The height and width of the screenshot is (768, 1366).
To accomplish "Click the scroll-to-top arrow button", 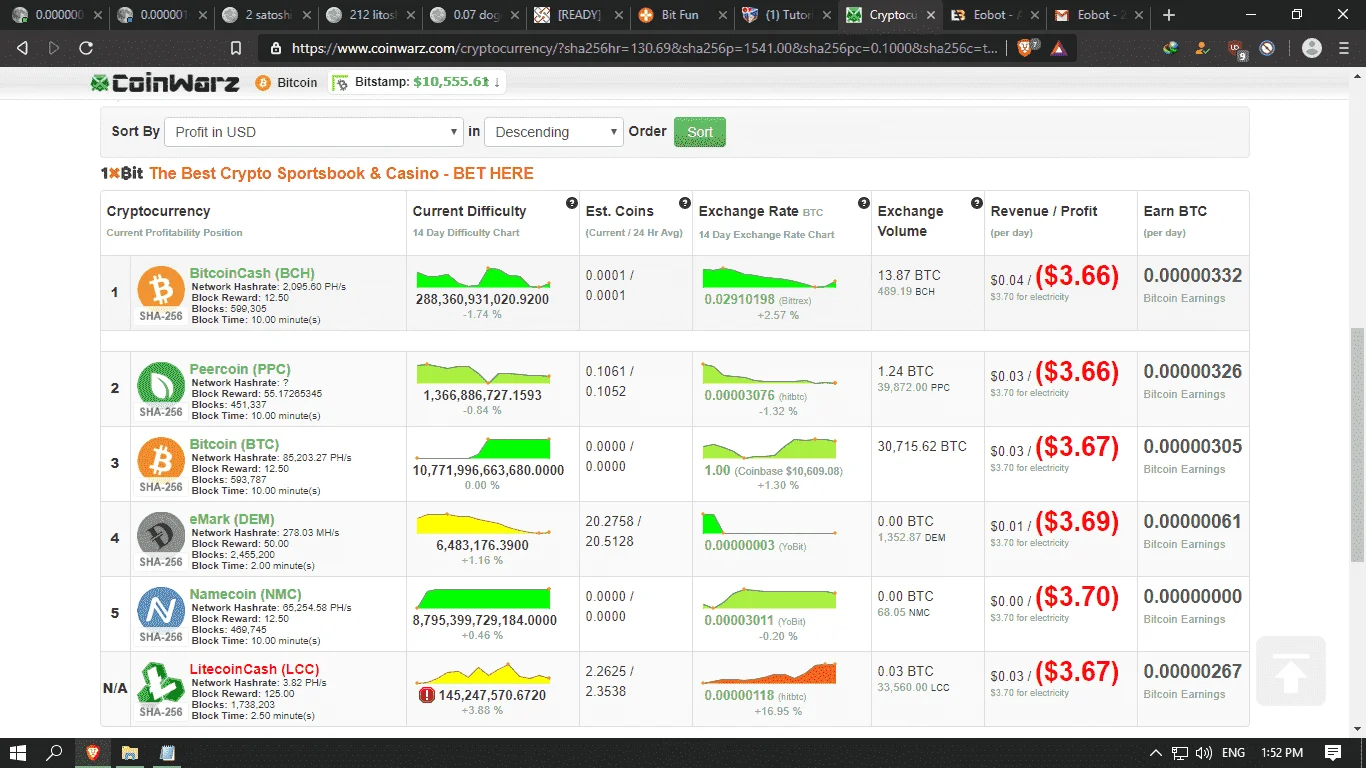I will tap(1291, 671).
